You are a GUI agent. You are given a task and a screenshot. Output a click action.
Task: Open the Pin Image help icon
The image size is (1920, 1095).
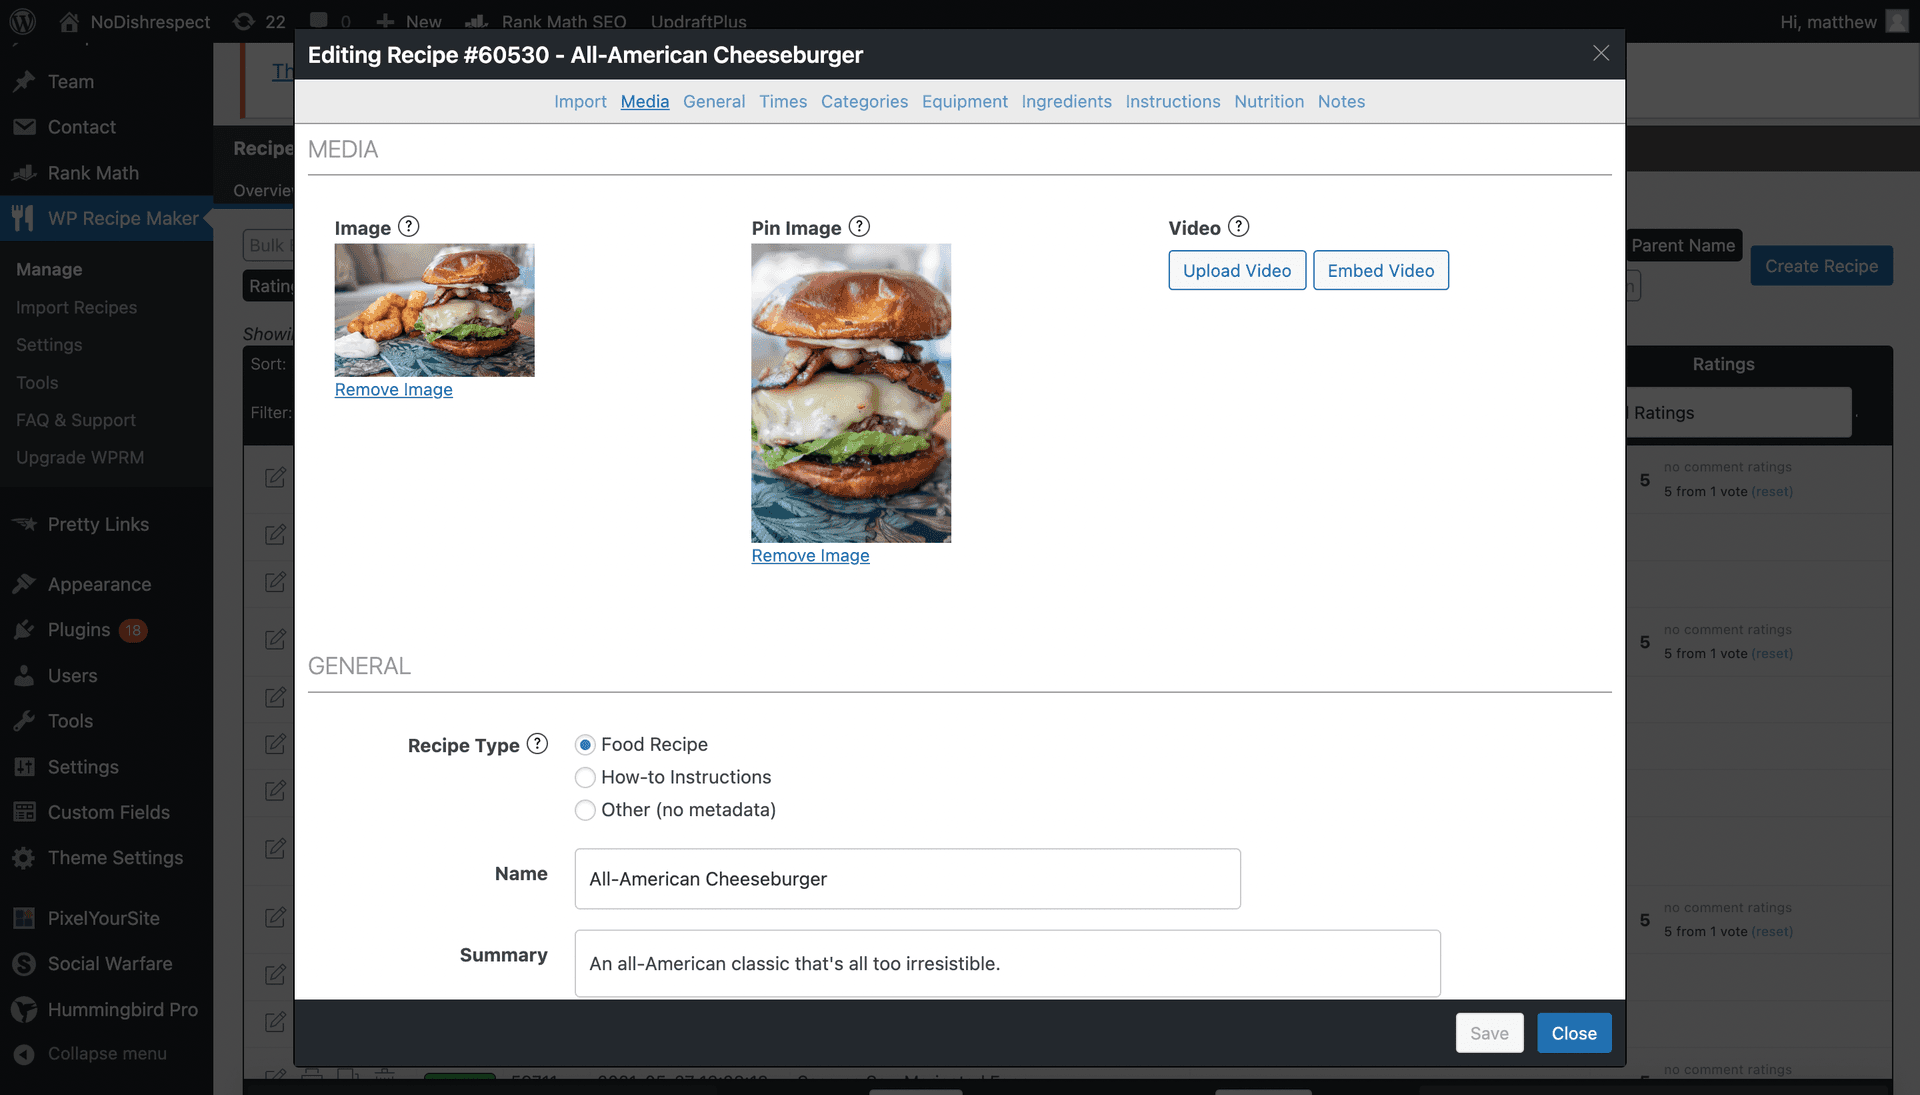point(859,227)
